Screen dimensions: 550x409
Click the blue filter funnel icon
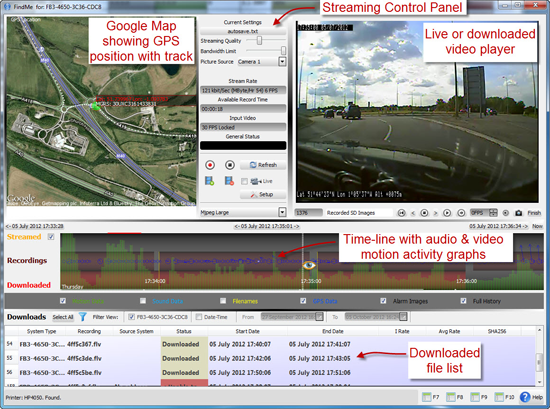tap(82, 317)
